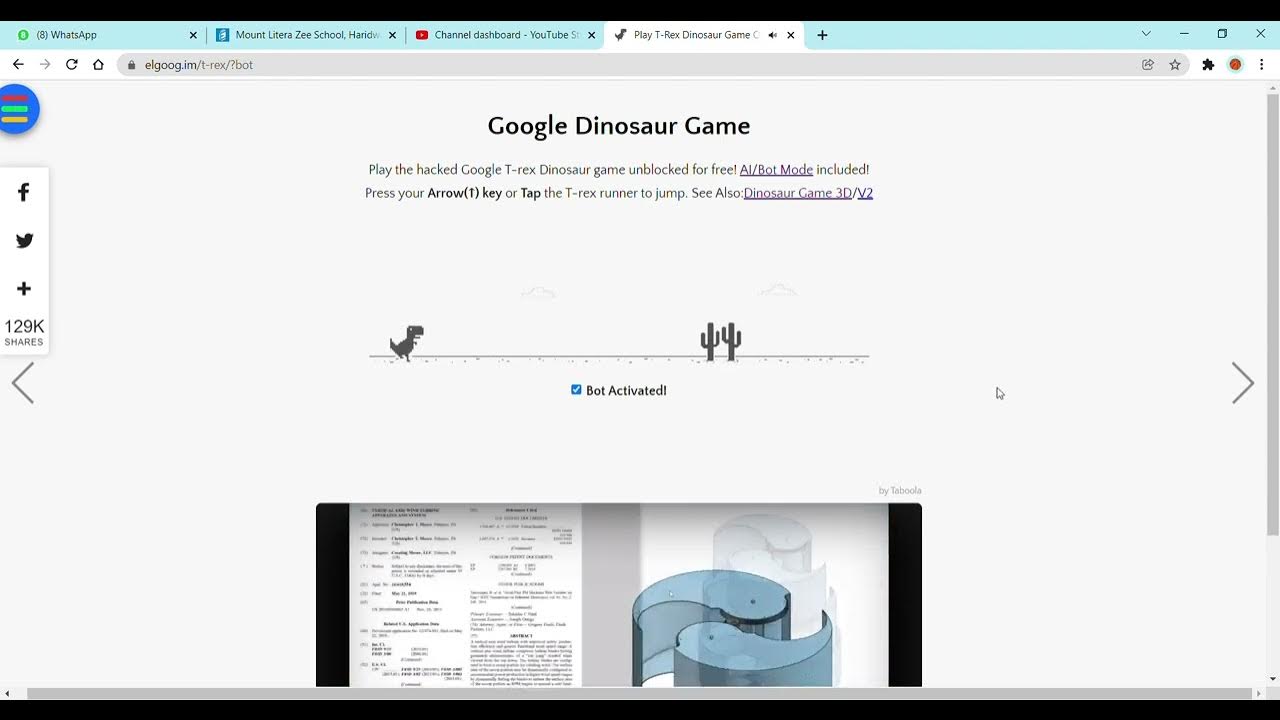Viewport: 1280px width, 720px height.
Task: Click the cactus obstacle in game
Action: pos(721,341)
